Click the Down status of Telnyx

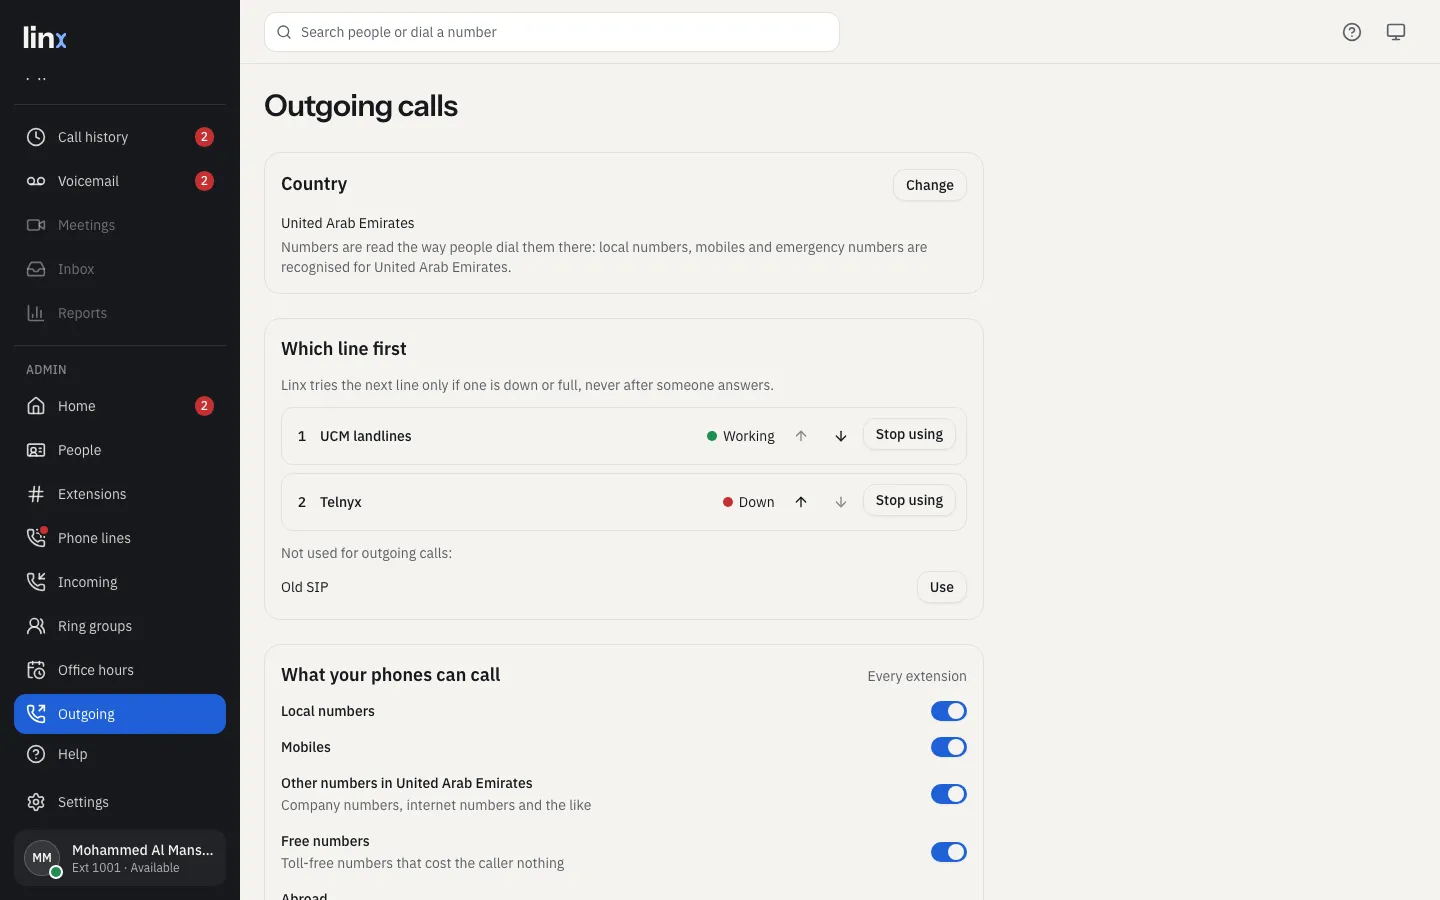[749, 502]
